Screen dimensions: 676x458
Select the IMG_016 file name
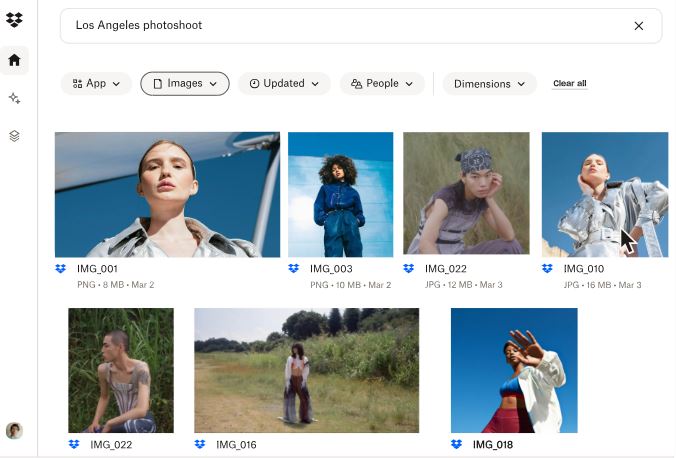pyautogui.click(x=236, y=445)
